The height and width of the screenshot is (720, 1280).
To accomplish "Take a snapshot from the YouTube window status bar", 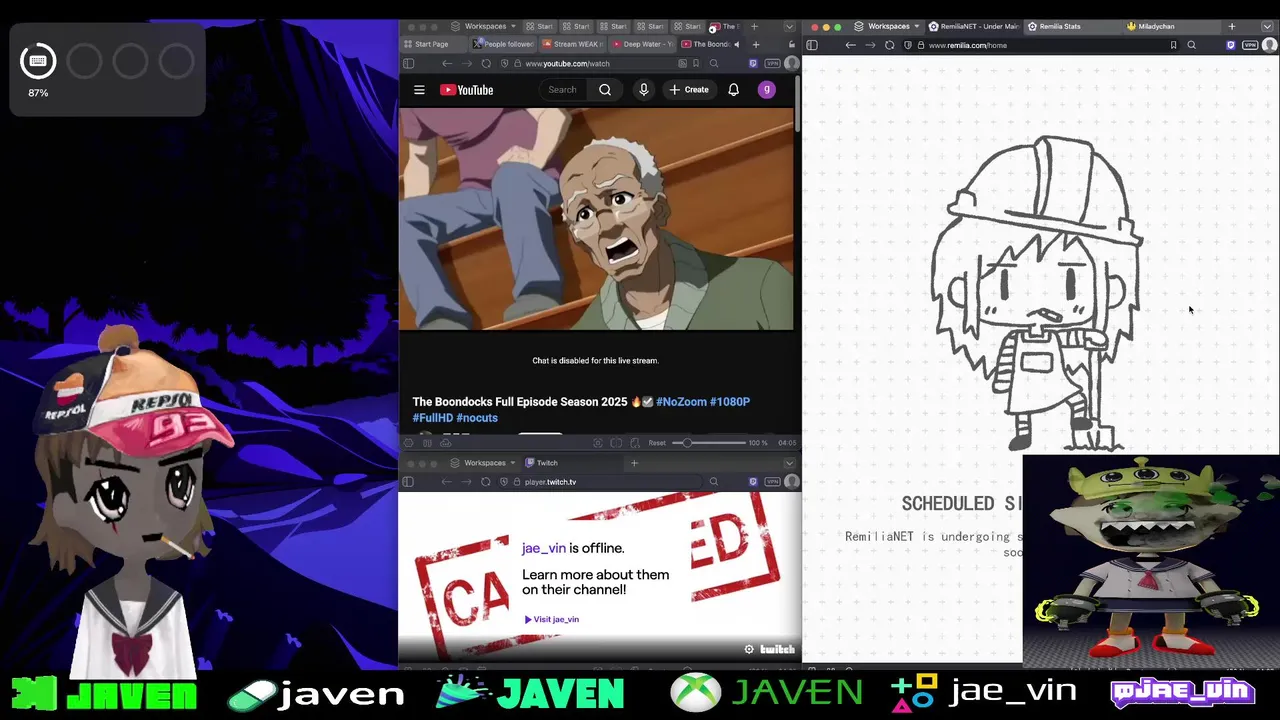I will (597, 443).
